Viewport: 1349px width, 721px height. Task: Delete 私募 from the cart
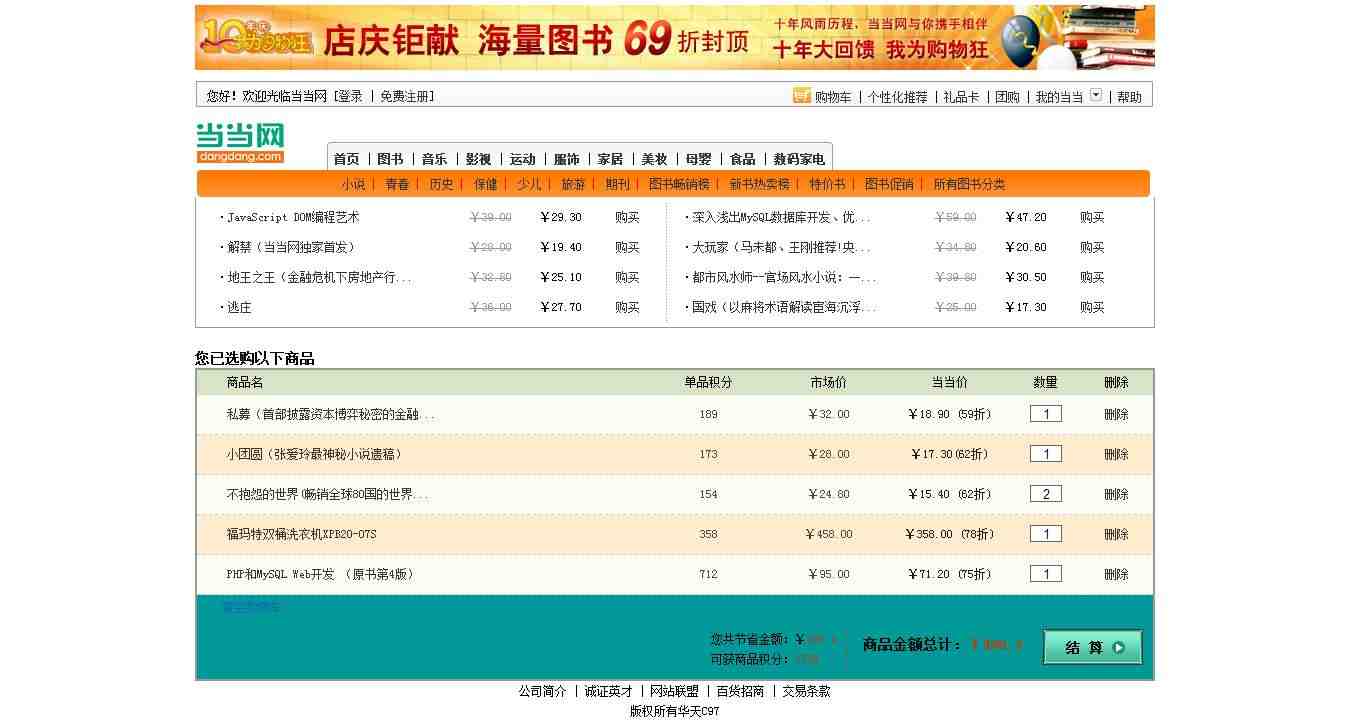[1116, 414]
